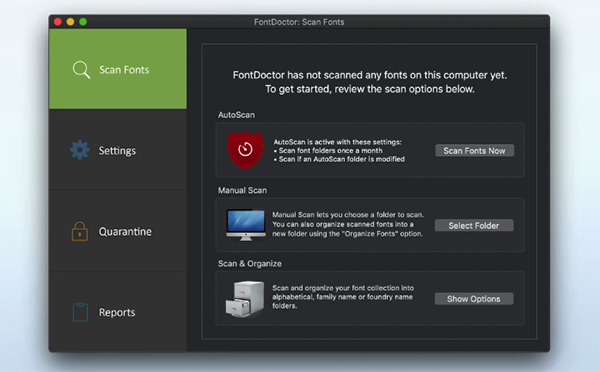Switch to the Settings tab label
This screenshot has height=372, width=600.
pos(117,151)
